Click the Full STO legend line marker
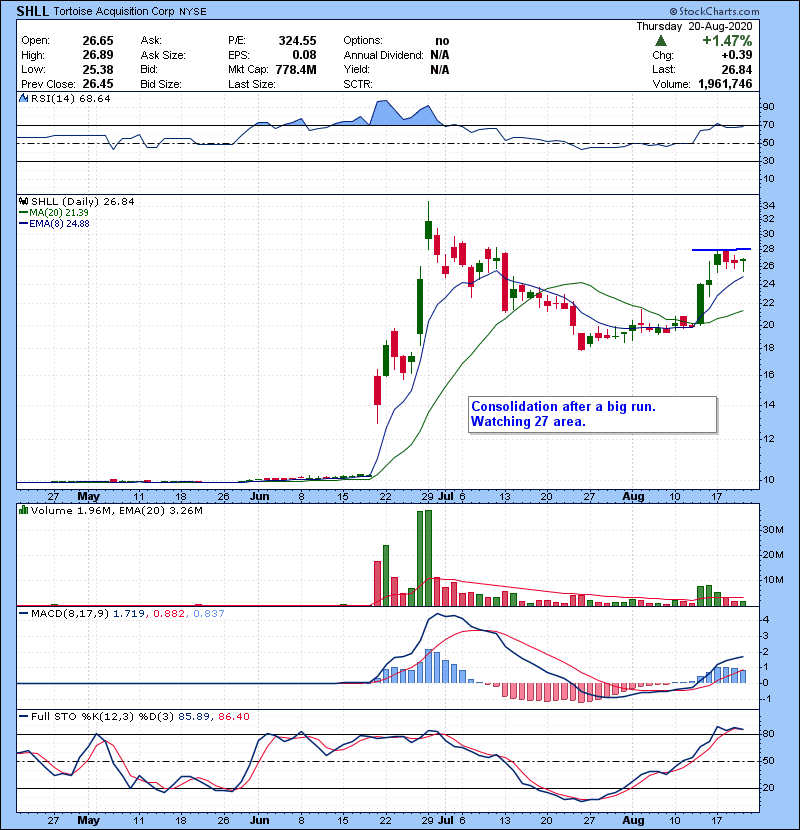Image resolution: width=800 pixels, height=830 pixels. coord(23,717)
